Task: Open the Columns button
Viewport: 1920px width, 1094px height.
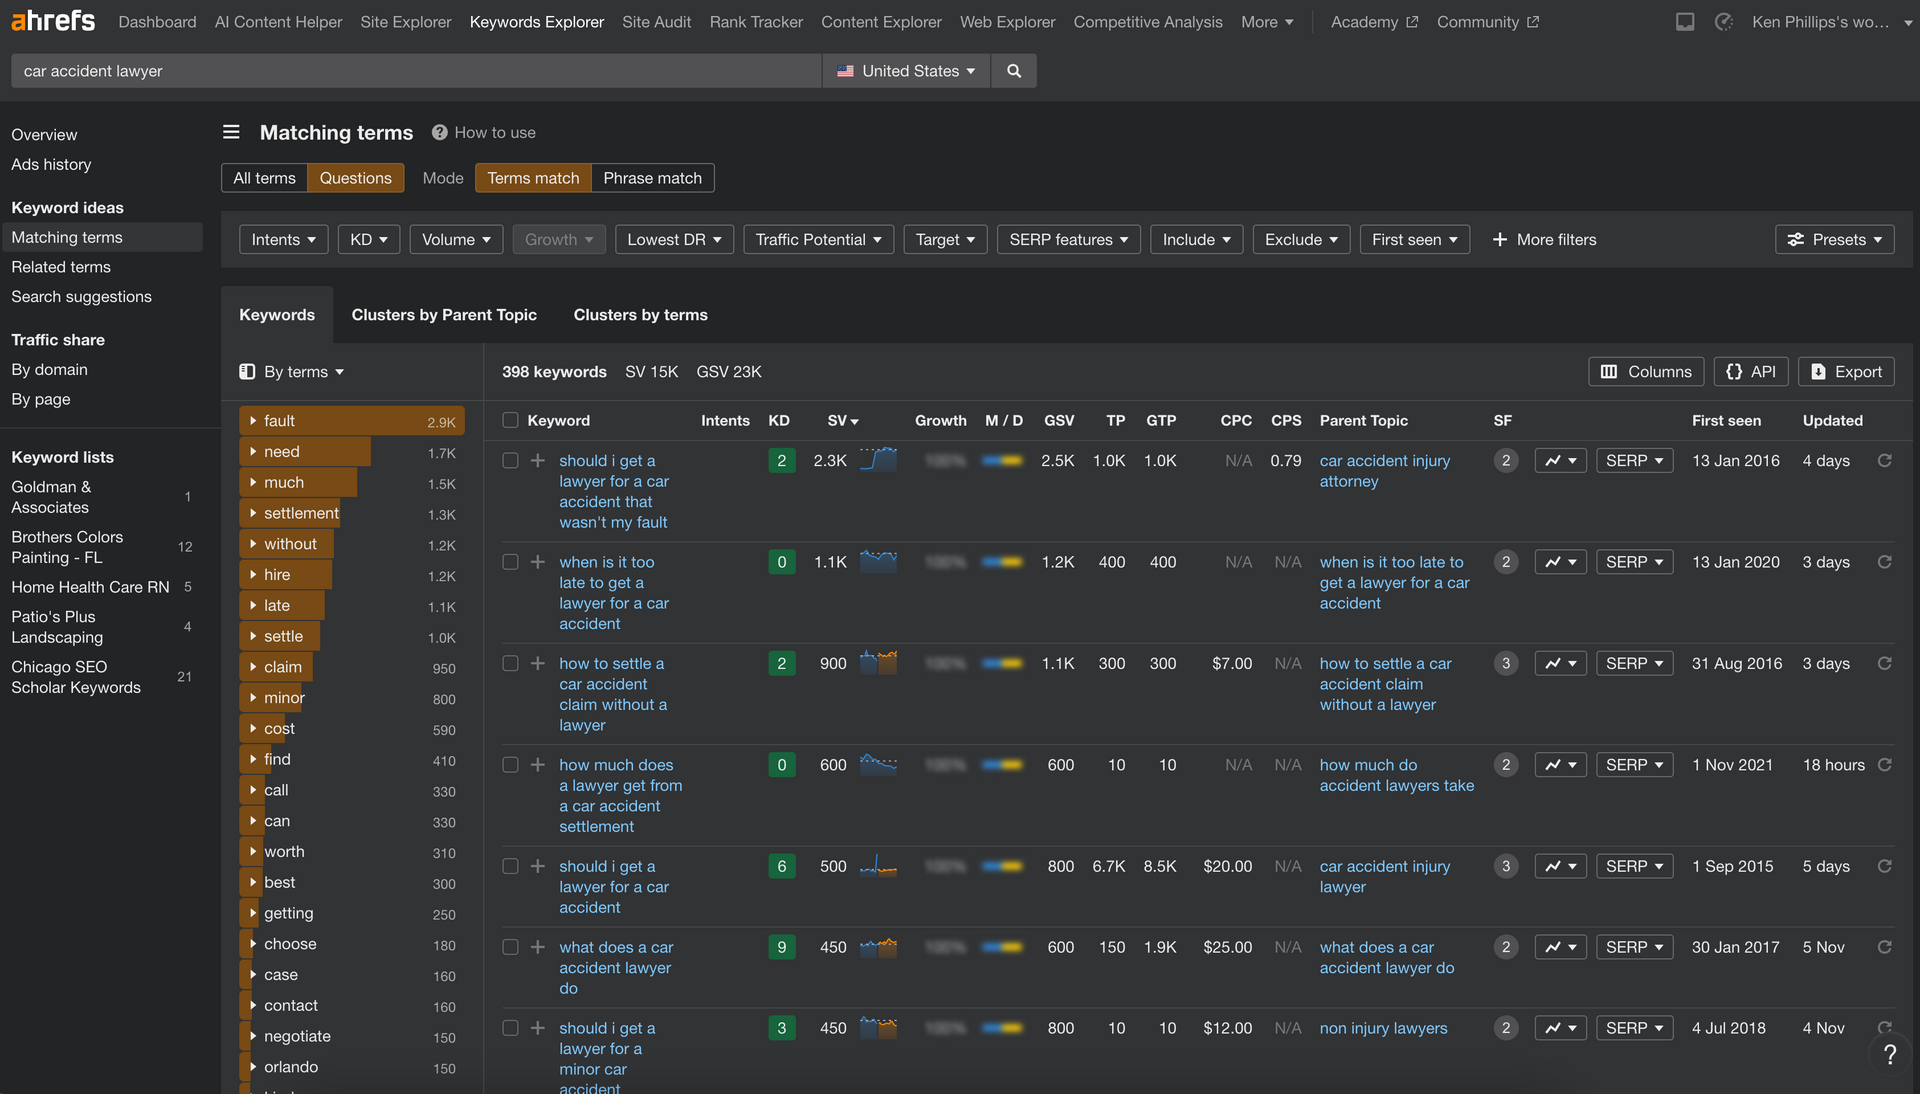Action: point(1646,372)
